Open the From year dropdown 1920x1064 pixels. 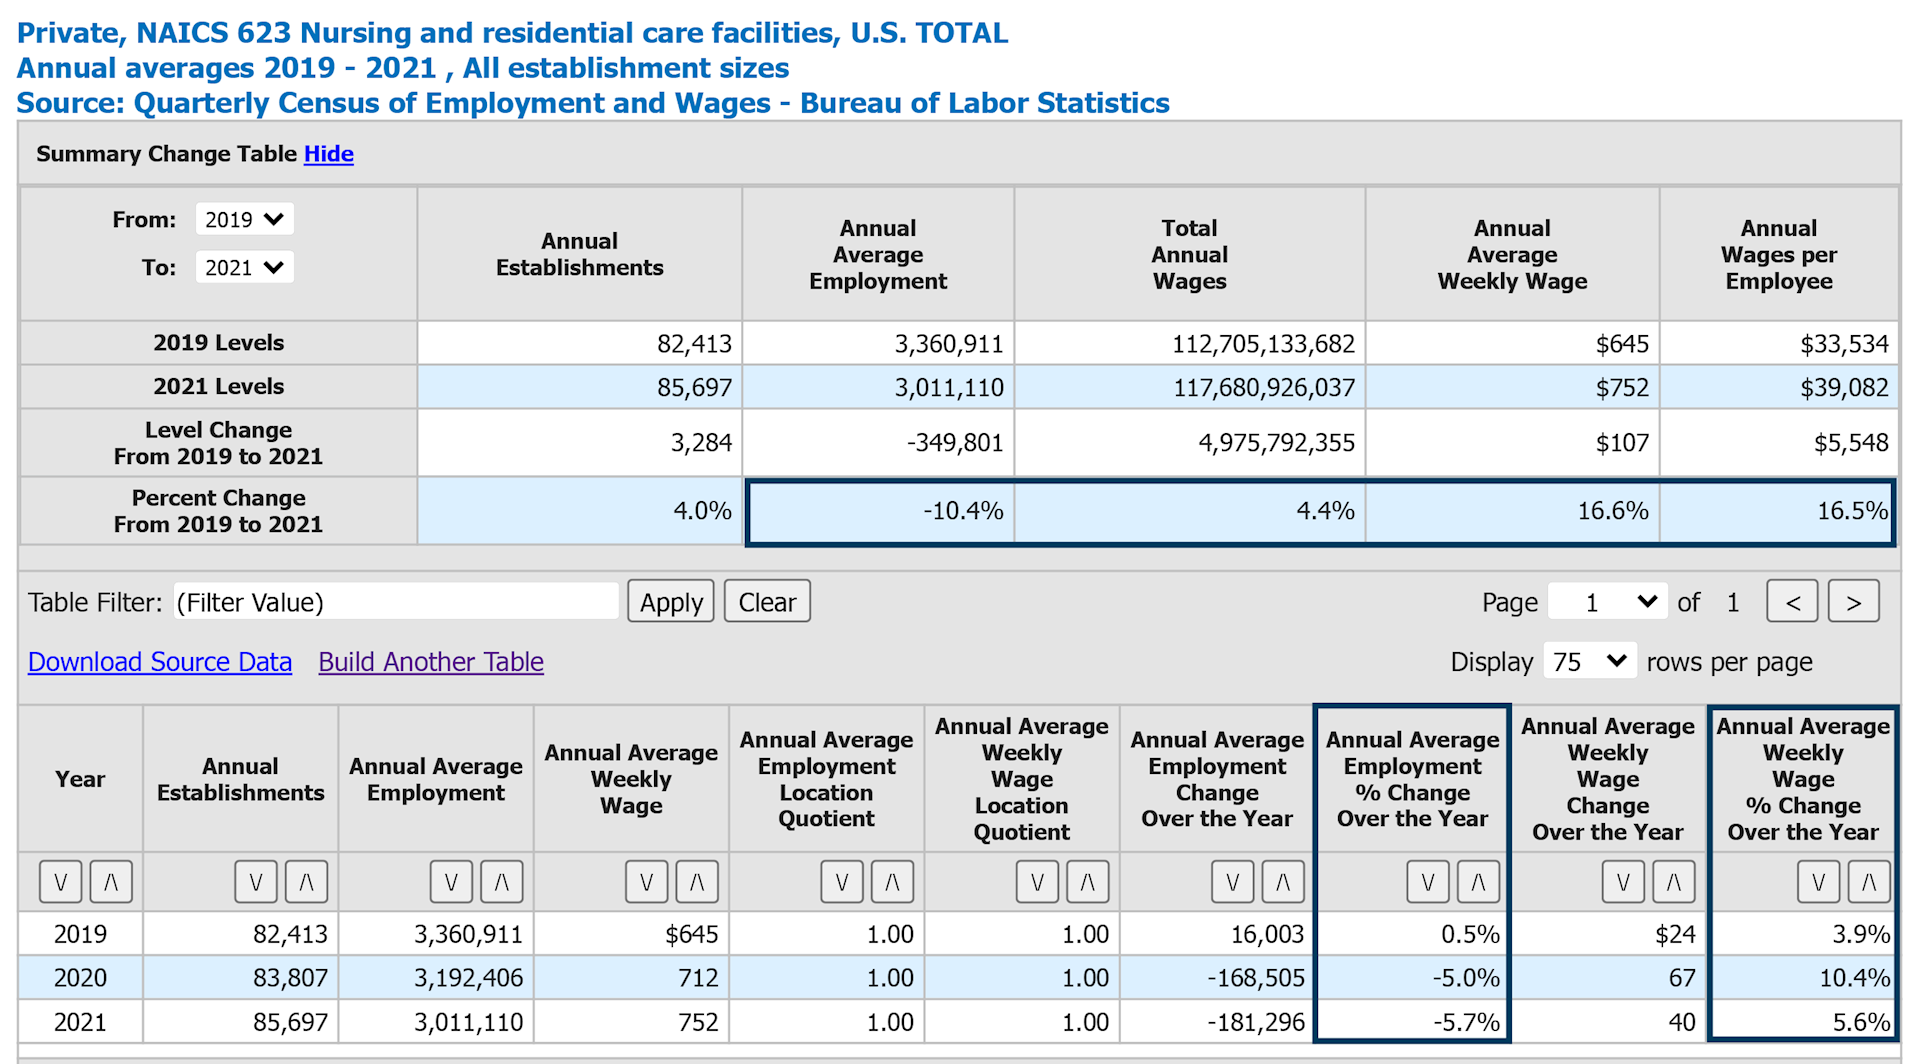pos(244,219)
